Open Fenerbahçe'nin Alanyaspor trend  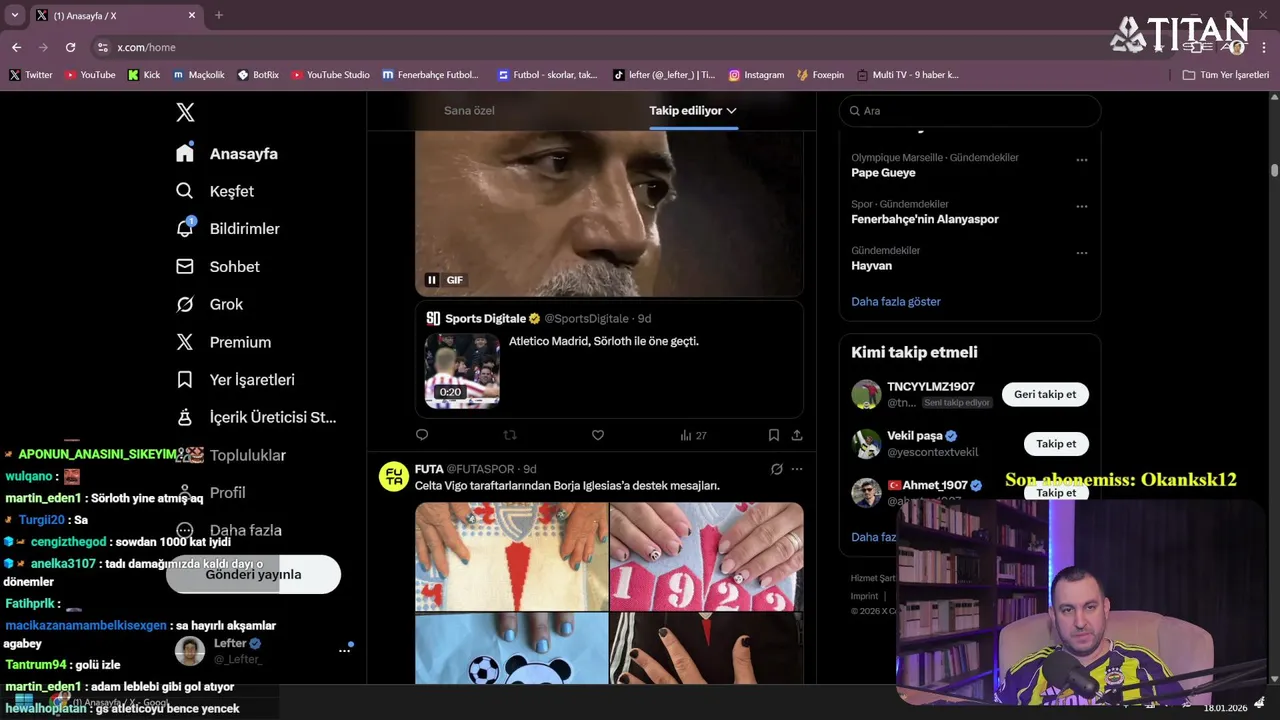[925, 219]
